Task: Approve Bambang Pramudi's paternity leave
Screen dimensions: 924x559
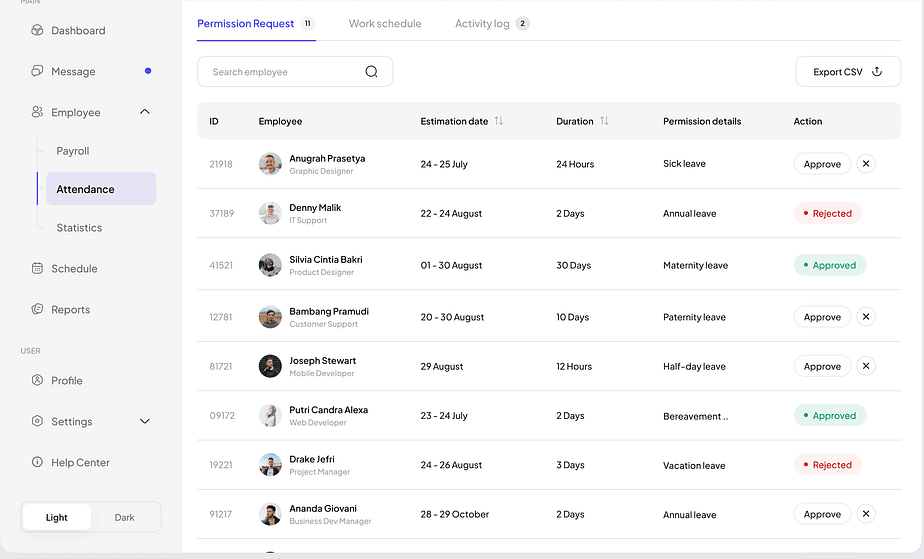Action: click(822, 317)
